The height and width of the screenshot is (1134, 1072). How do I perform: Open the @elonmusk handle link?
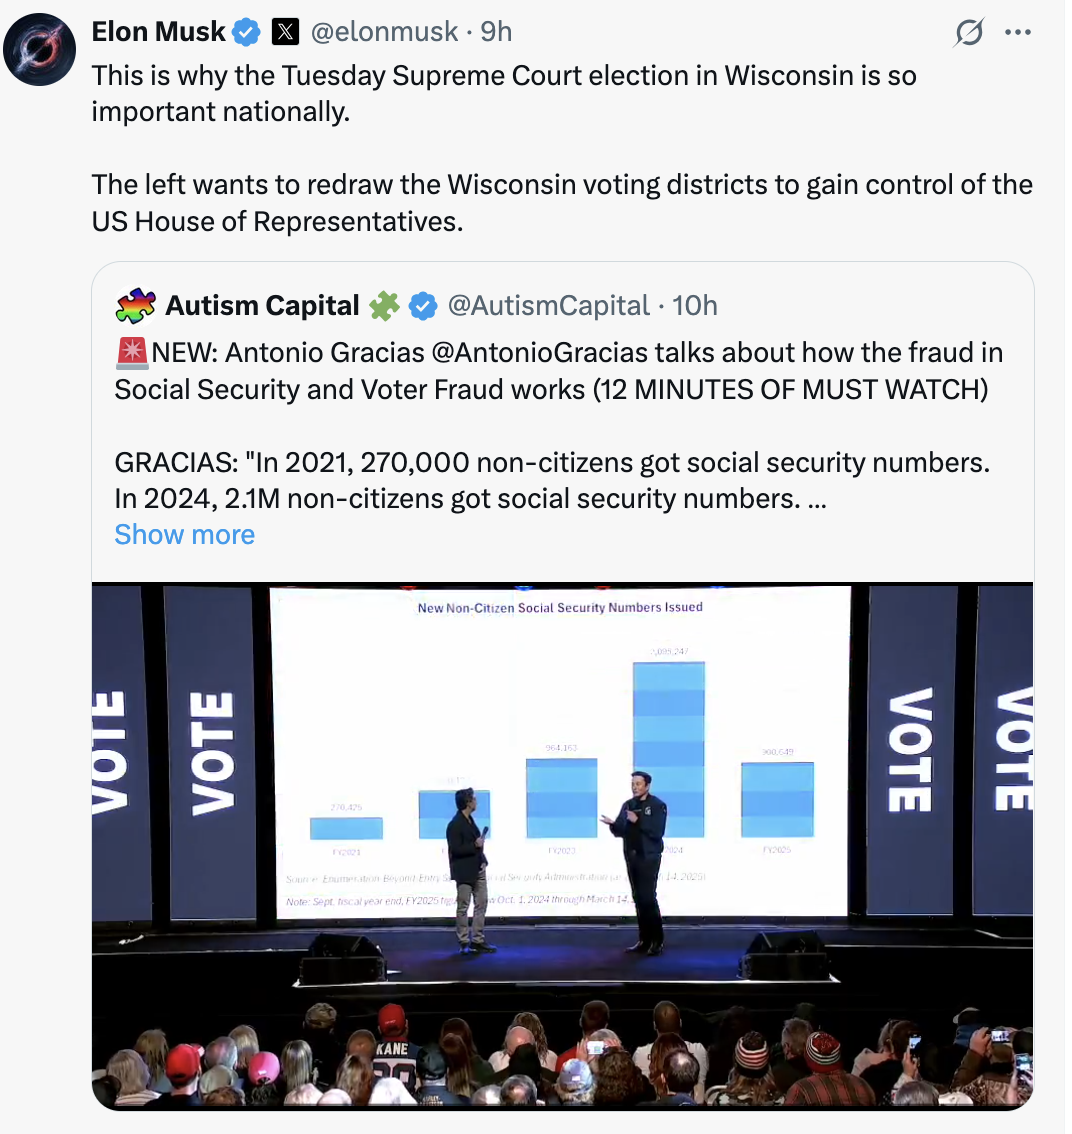click(384, 32)
